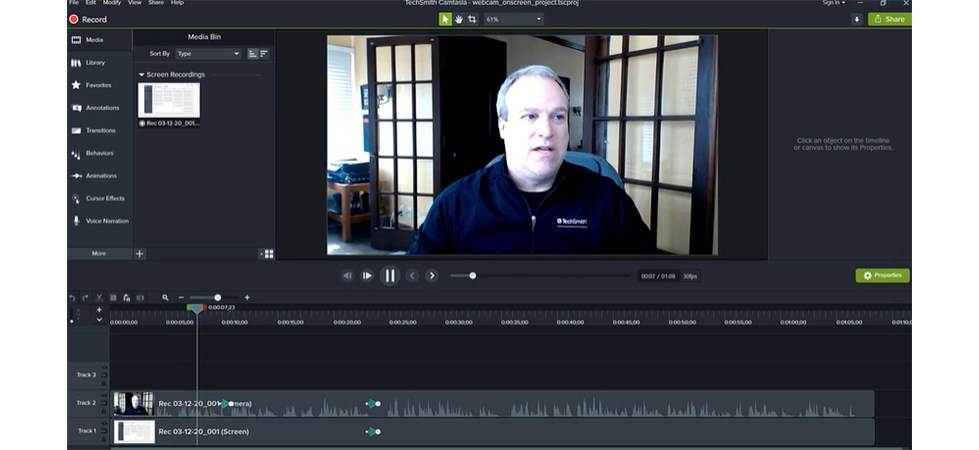Open the Favorites panel
Image resolution: width=979 pixels, height=450 pixels.
(100, 85)
